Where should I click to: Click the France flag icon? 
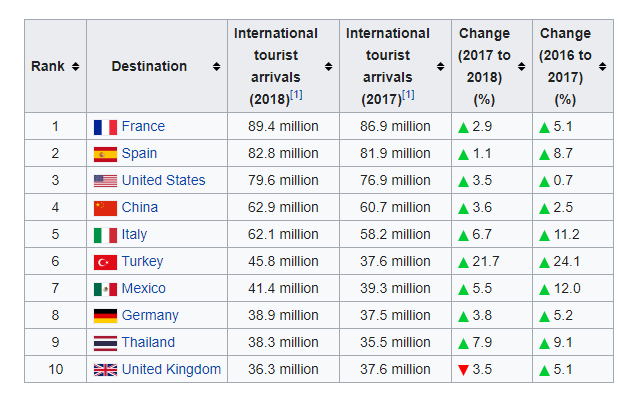click(105, 127)
